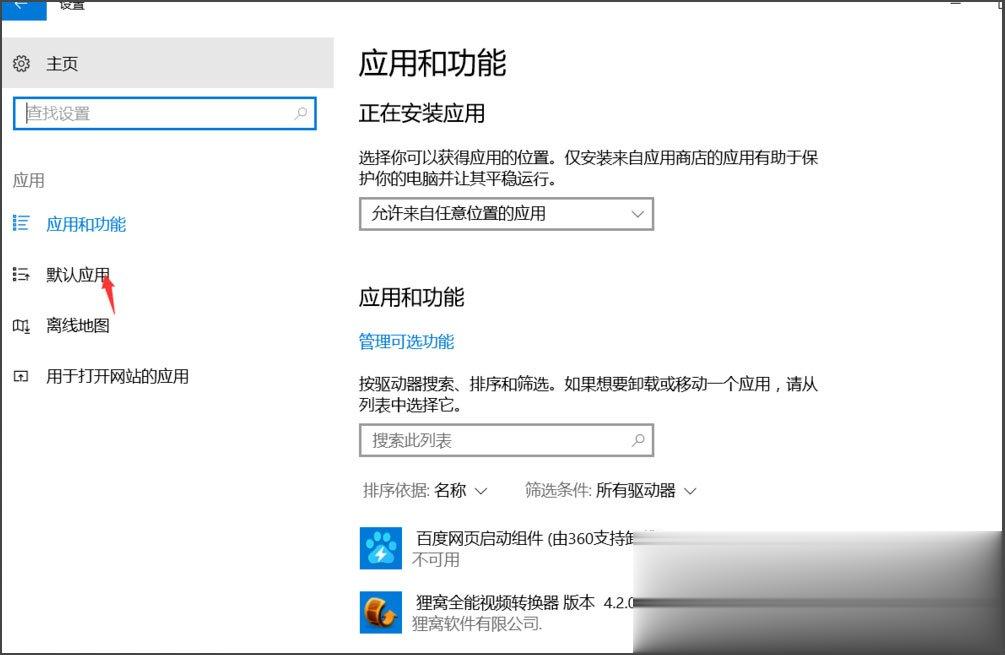Click the search magnifier in 搜索此列表 box
This screenshot has height=655, width=1005.
(x=638, y=440)
